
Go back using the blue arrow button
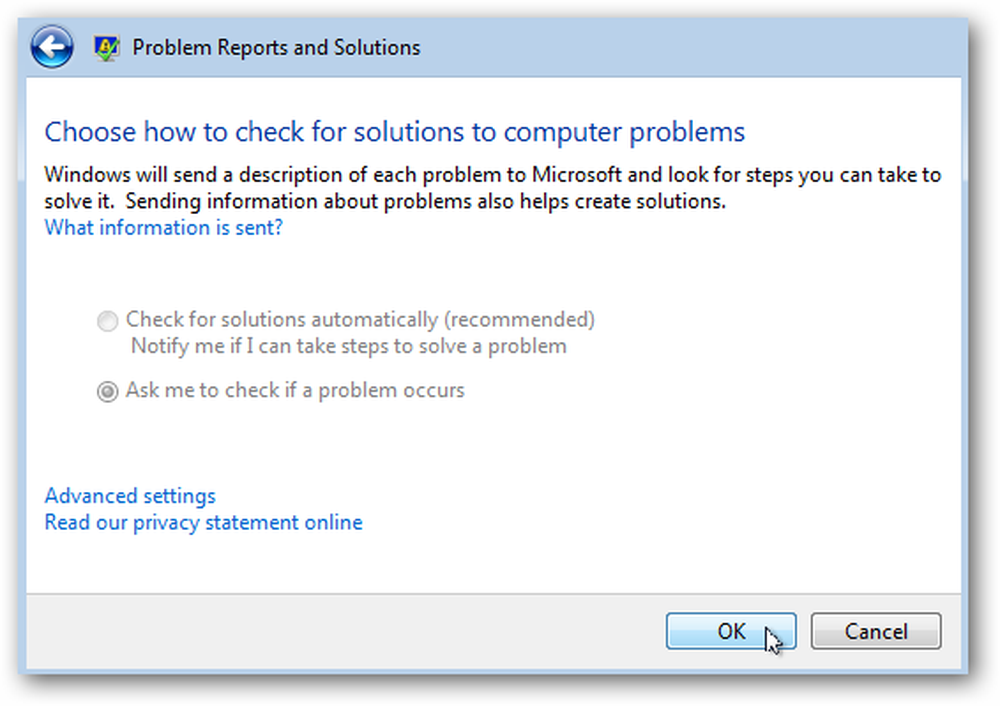tap(52, 47)
